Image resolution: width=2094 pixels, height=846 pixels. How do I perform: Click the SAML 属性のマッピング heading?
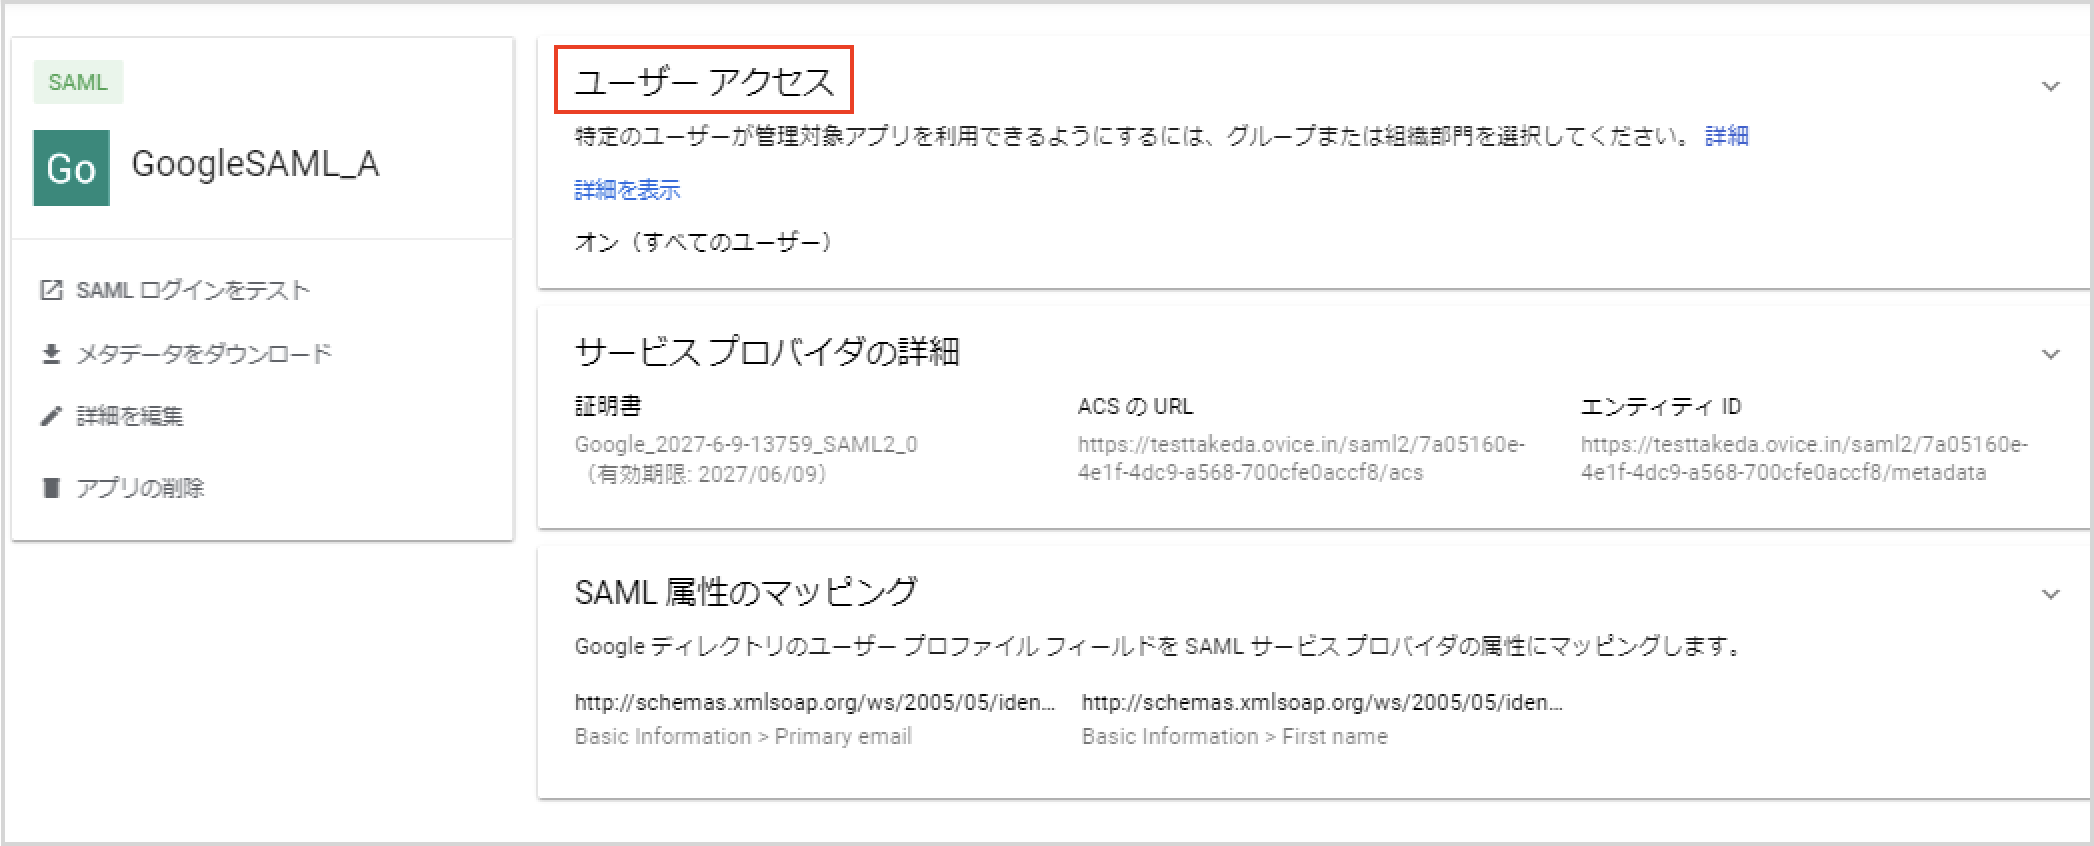pos(746,592)
